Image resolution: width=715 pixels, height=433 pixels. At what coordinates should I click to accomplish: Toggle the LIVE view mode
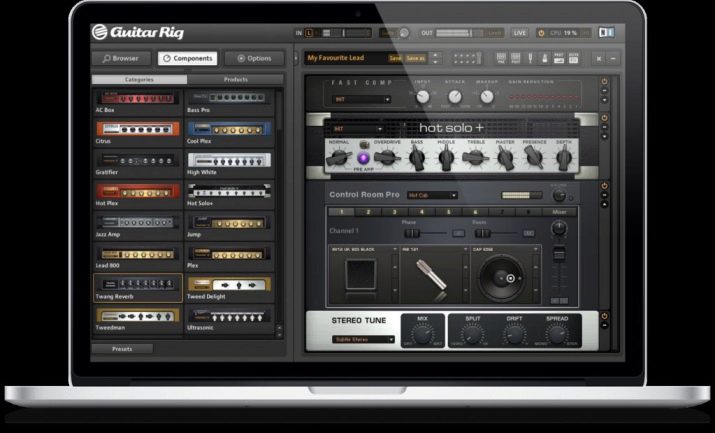click(520, 33)
